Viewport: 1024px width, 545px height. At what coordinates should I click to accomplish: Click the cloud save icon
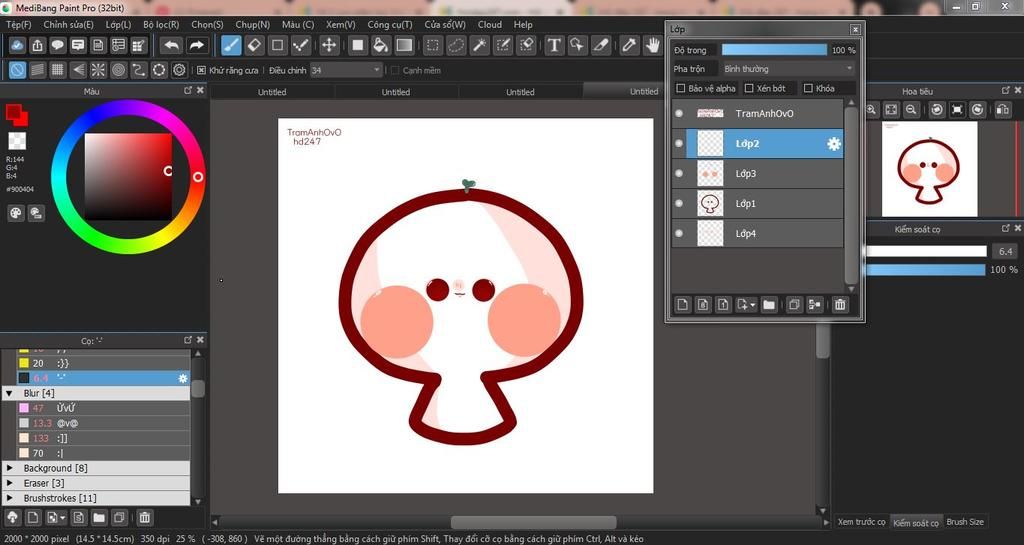point(17,45)
